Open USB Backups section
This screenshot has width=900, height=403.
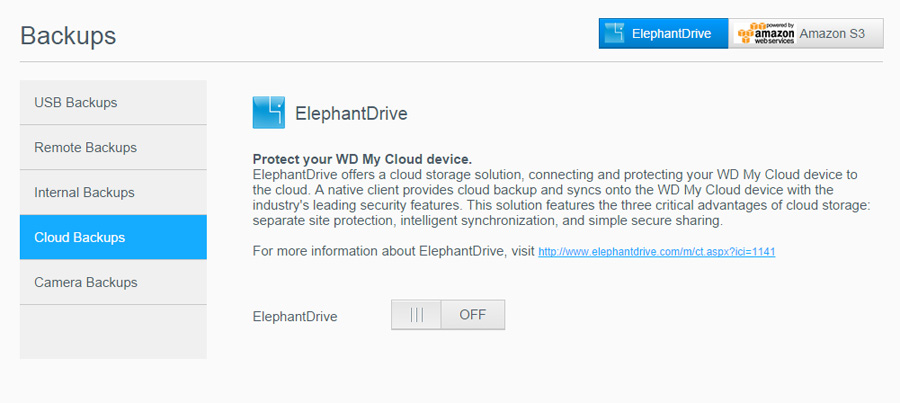[x=113, y=103]
